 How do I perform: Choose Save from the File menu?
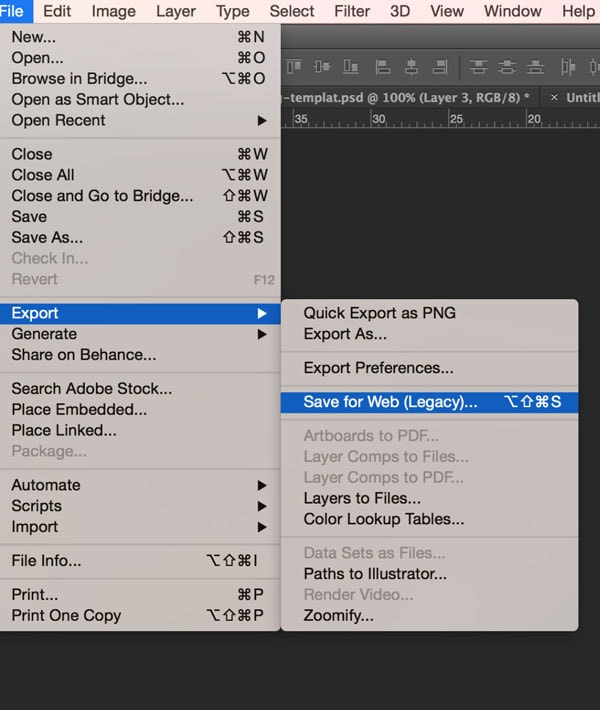click(140, 216)
